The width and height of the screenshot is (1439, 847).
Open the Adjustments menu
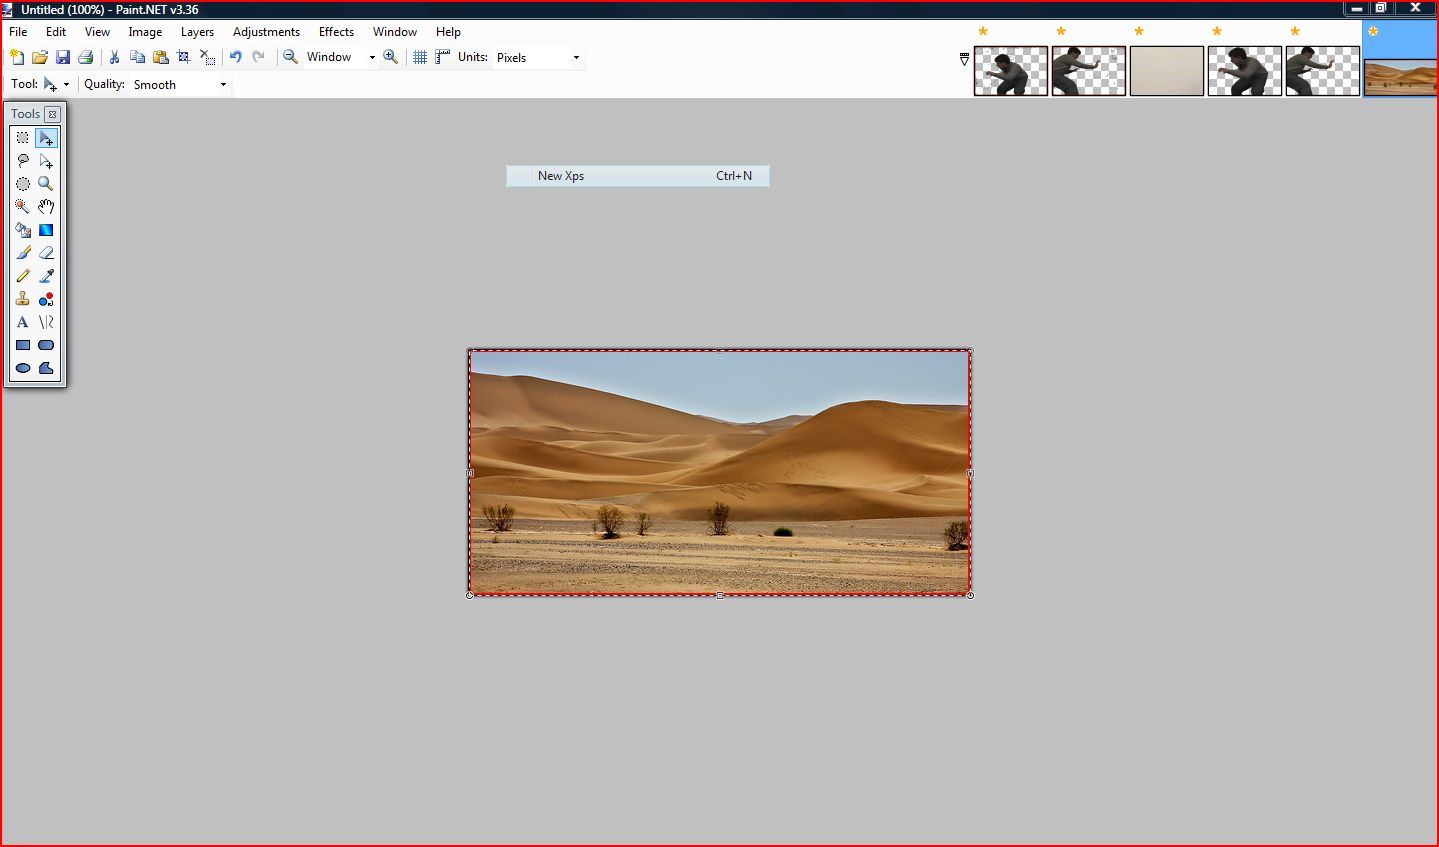265,31
